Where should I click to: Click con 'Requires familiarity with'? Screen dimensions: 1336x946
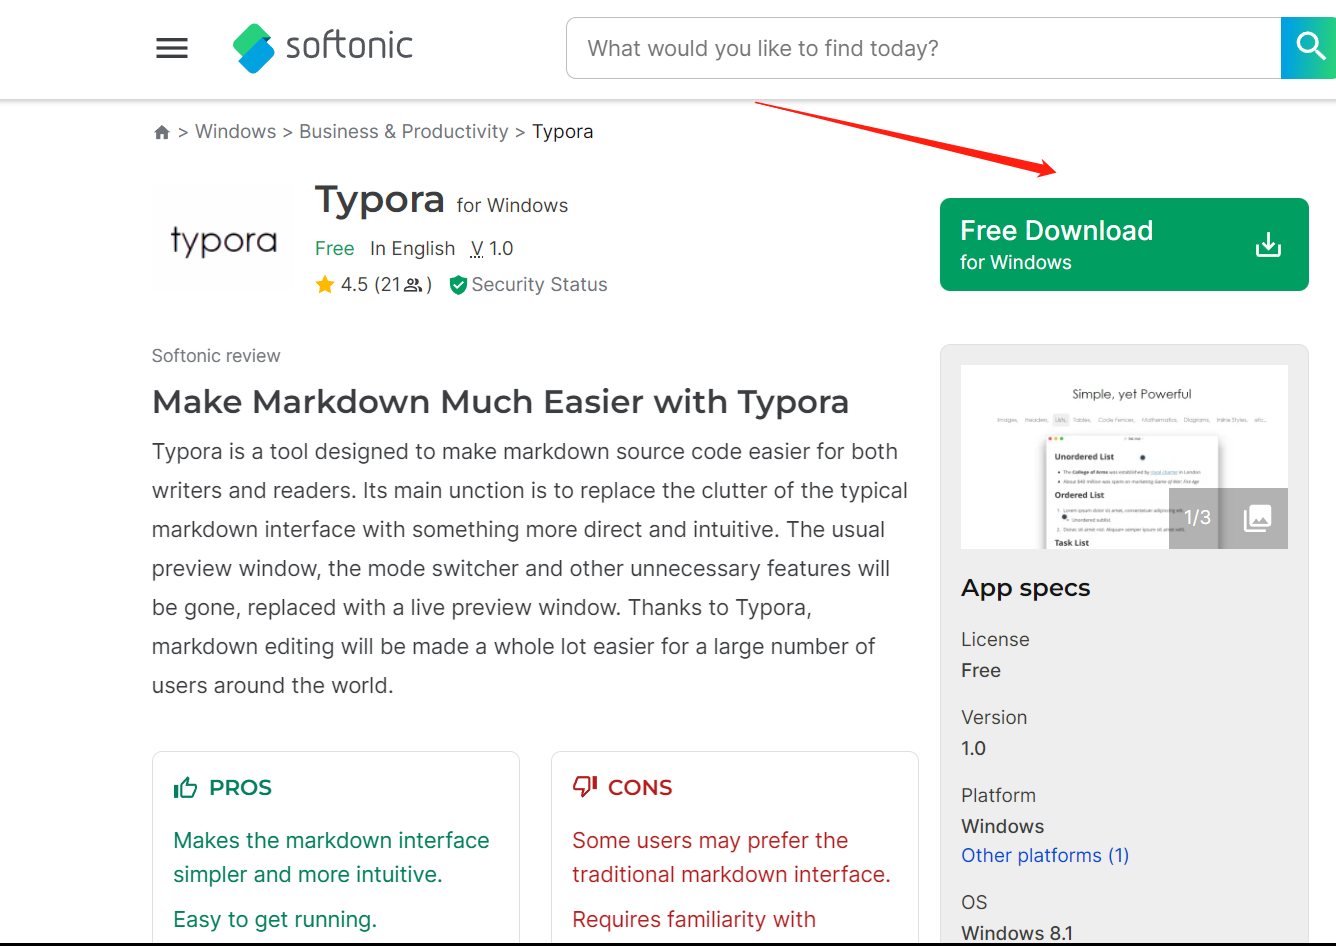[694, 920]
